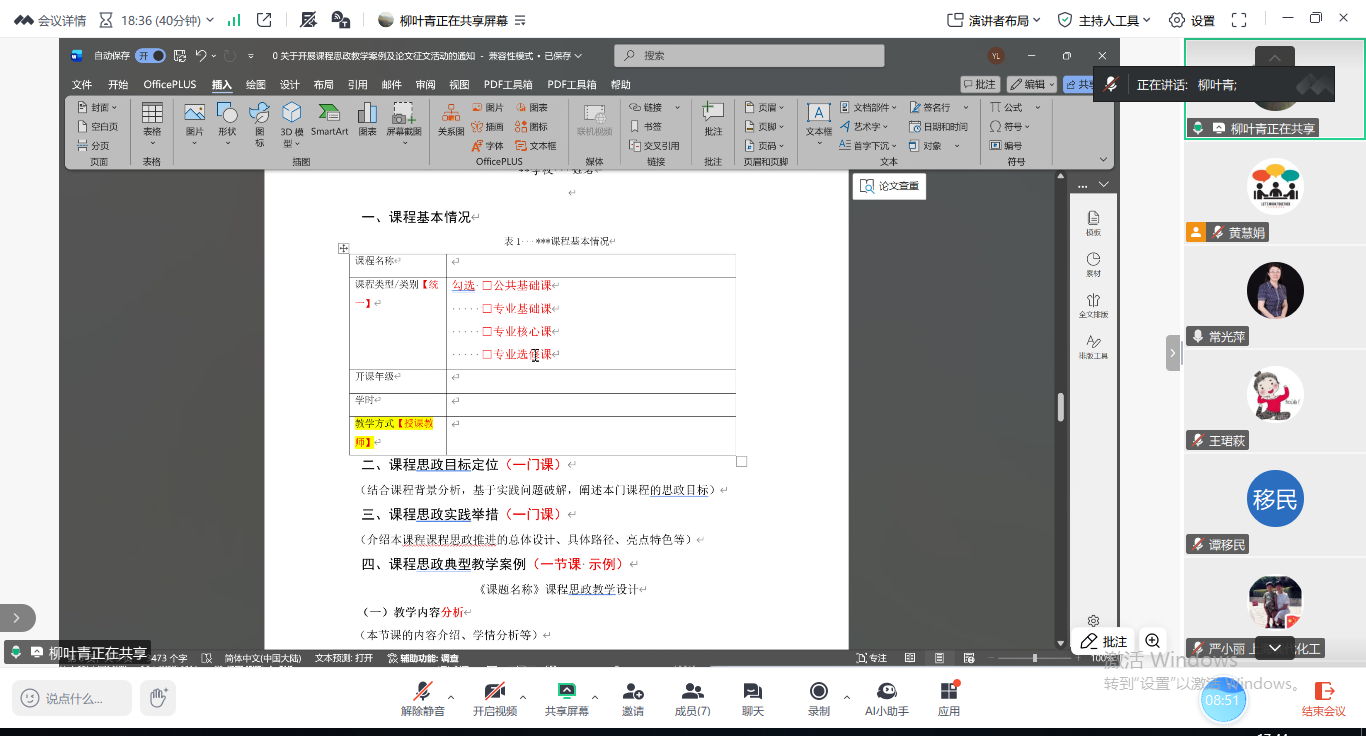Open 设置 settings in top bar
The image size is (1366, 736).
[1192, 20]
